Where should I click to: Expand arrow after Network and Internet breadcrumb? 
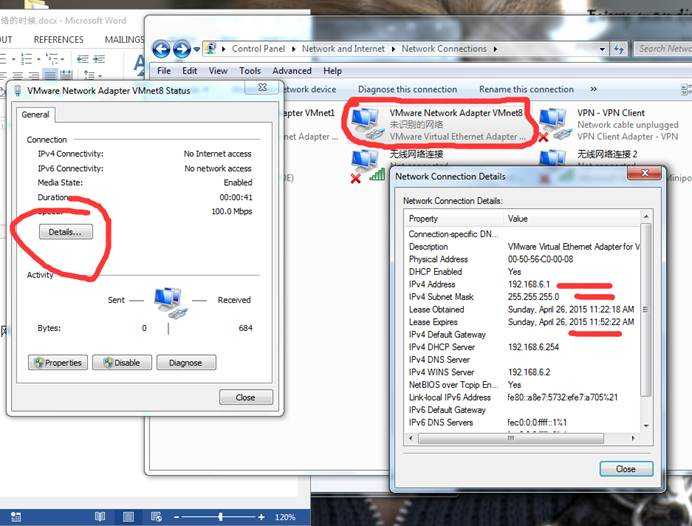pyautogui.click(x=393, y=49)
